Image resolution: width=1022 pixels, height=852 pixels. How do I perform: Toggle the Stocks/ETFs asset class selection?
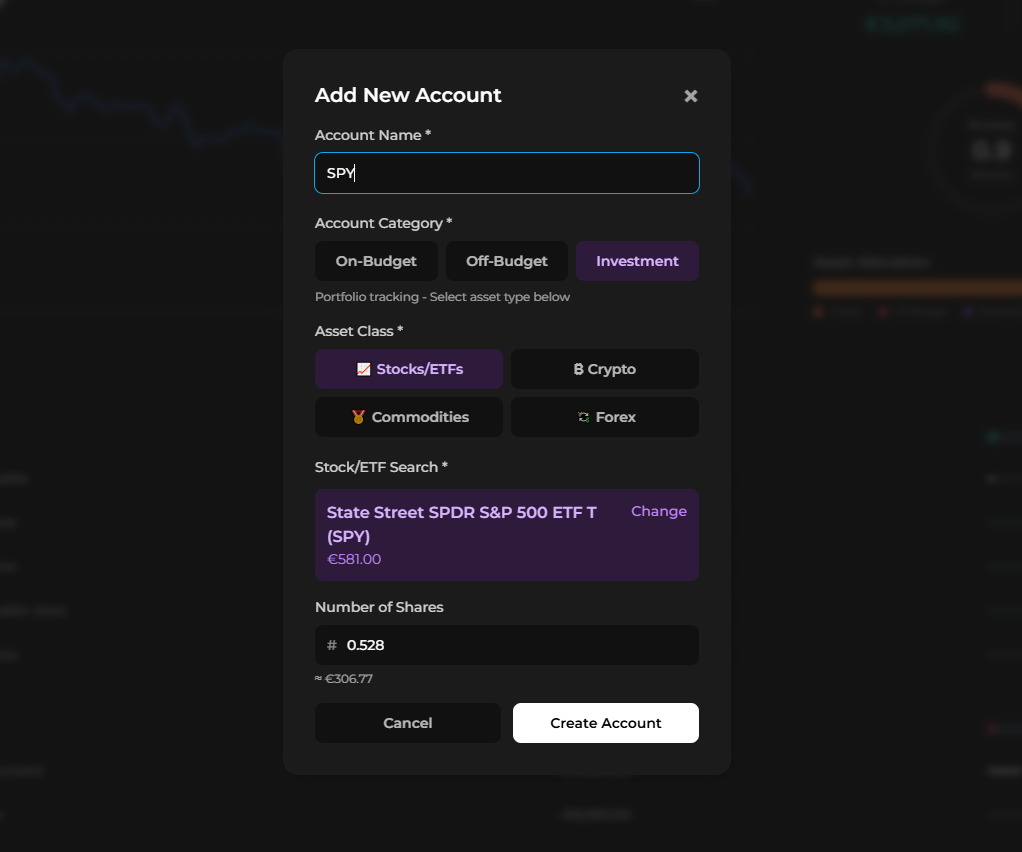click(x=408, y=369)
